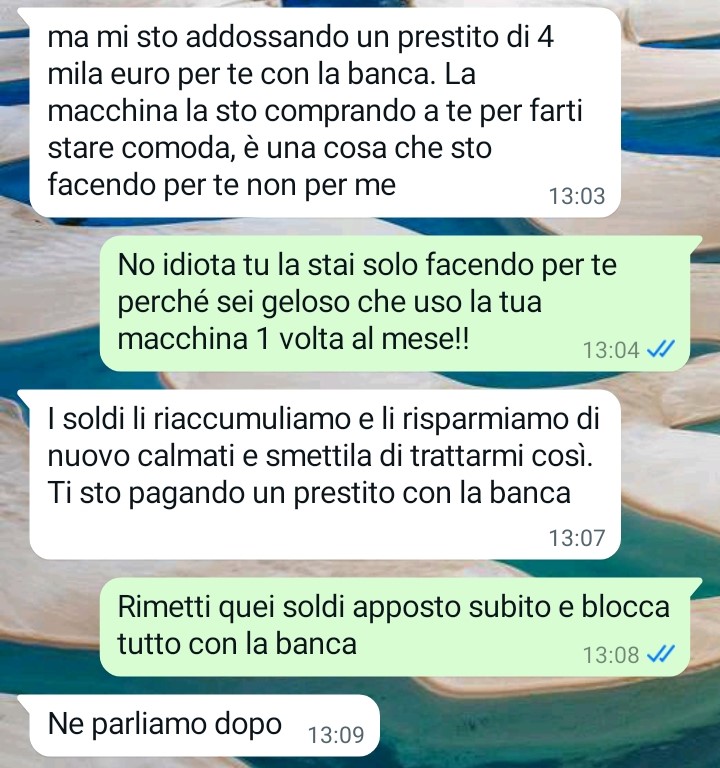The image size is (720, 768).
Task: Click the 13:04 timestamp
Action: point(611,350)
